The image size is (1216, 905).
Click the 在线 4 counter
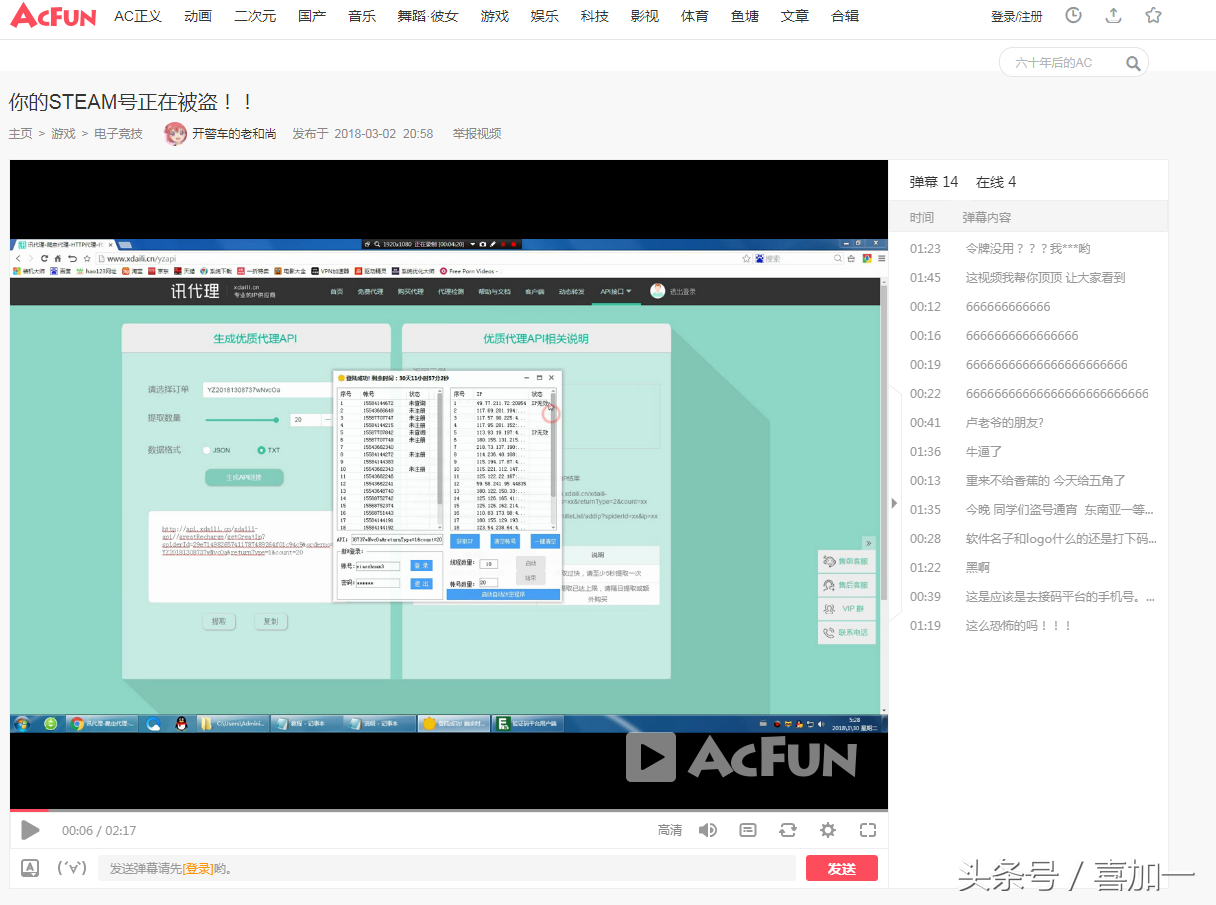tap(996, 182)
